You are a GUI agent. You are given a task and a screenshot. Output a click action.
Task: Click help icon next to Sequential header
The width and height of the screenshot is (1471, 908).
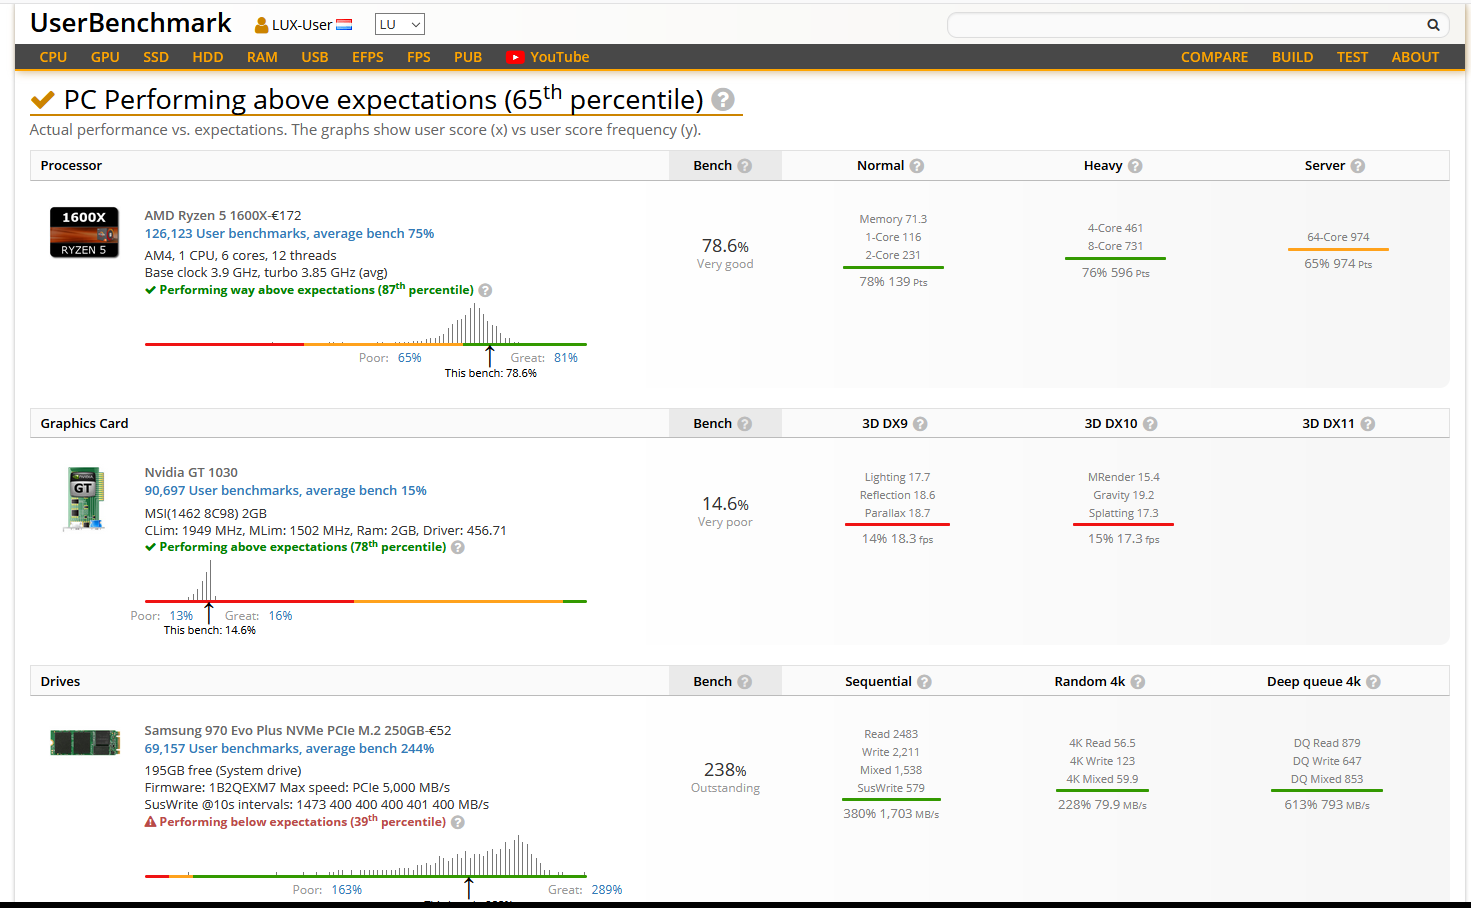[x=924, y=682]
